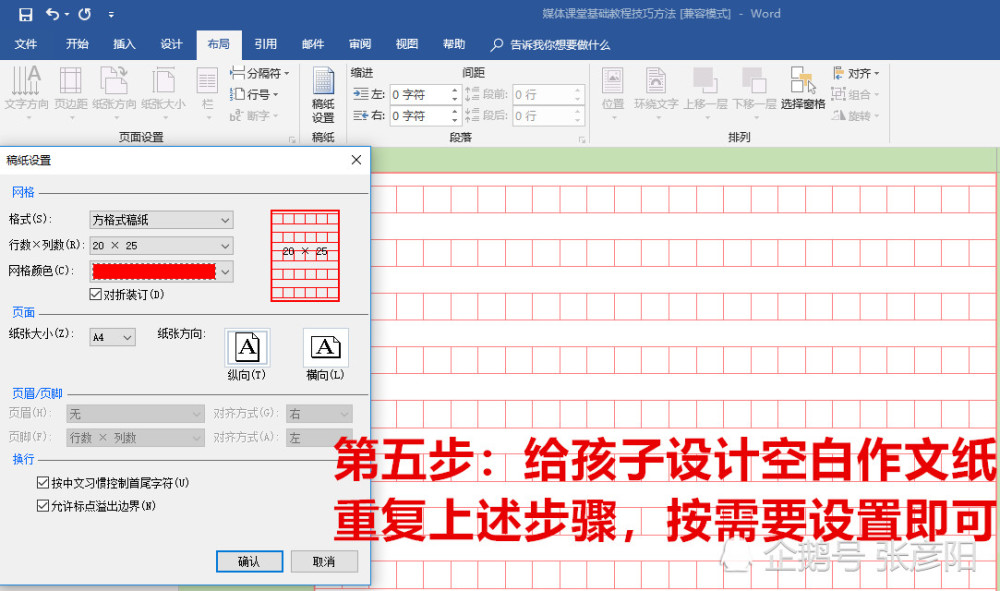Save the document using the quick-access disk icon
Viewport: 1000px width, 591px height.
[x=26, y=14]
